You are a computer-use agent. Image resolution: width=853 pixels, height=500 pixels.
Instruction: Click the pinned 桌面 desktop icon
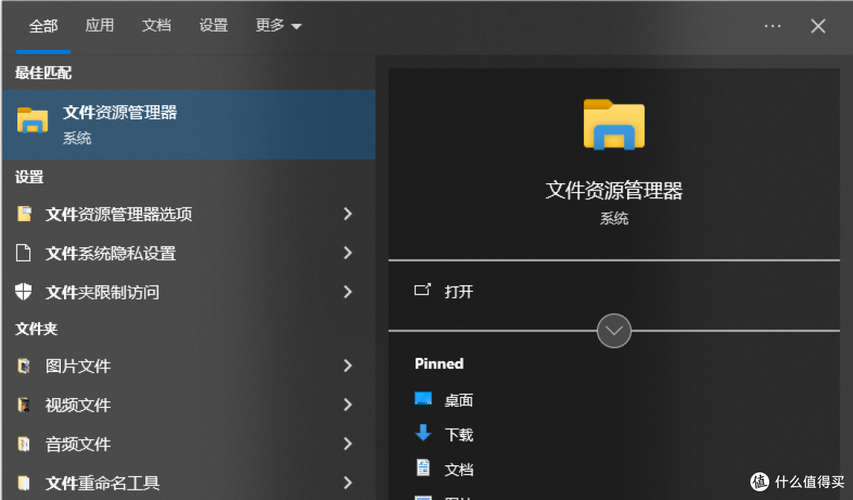(x=423, y=399)
